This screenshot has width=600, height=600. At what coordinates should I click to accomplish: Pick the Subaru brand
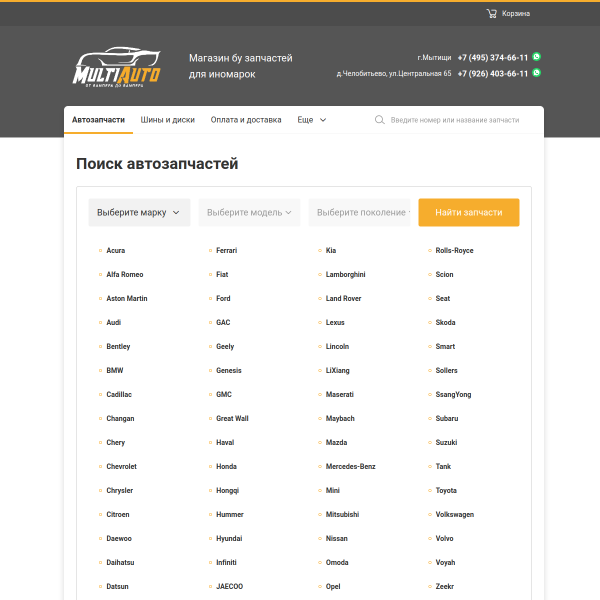(x=447, y=419)
